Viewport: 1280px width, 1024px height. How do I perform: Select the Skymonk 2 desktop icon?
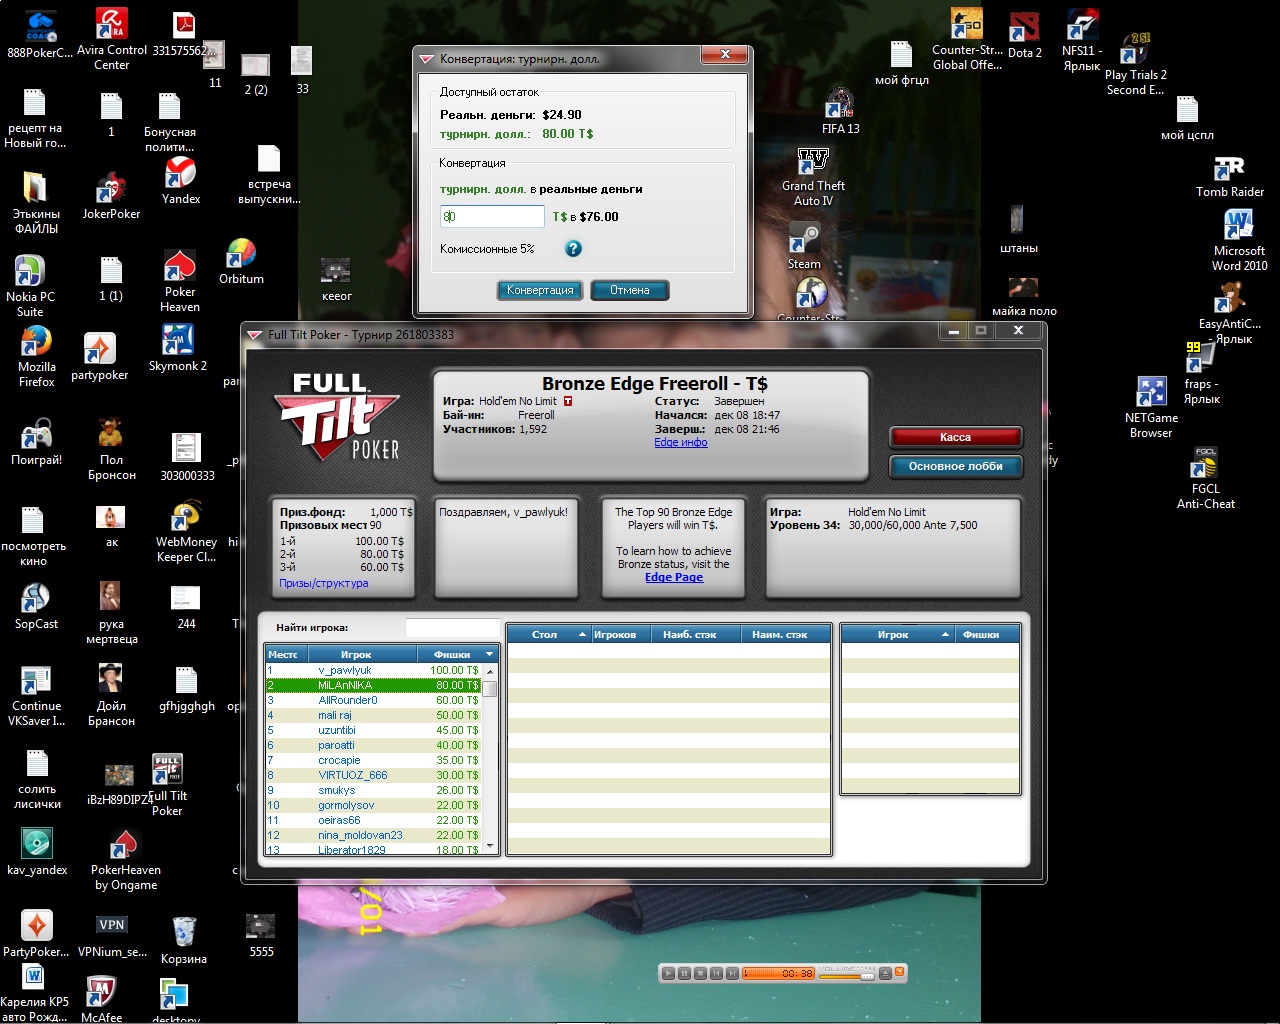pyautogui.click(x=178, y=349)
